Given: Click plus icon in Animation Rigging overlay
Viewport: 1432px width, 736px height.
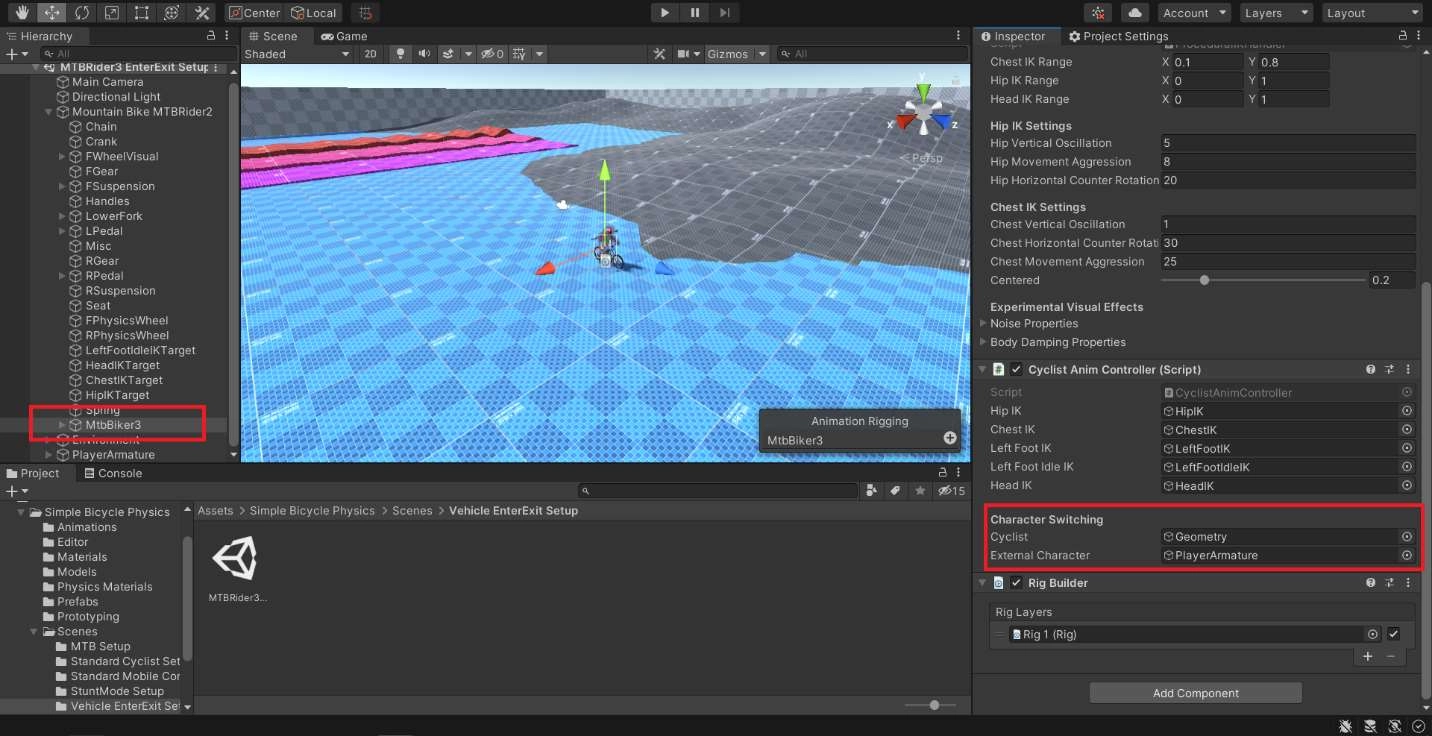Looking at the screenshot, I should pyautogui.click(x=949, y=438).
